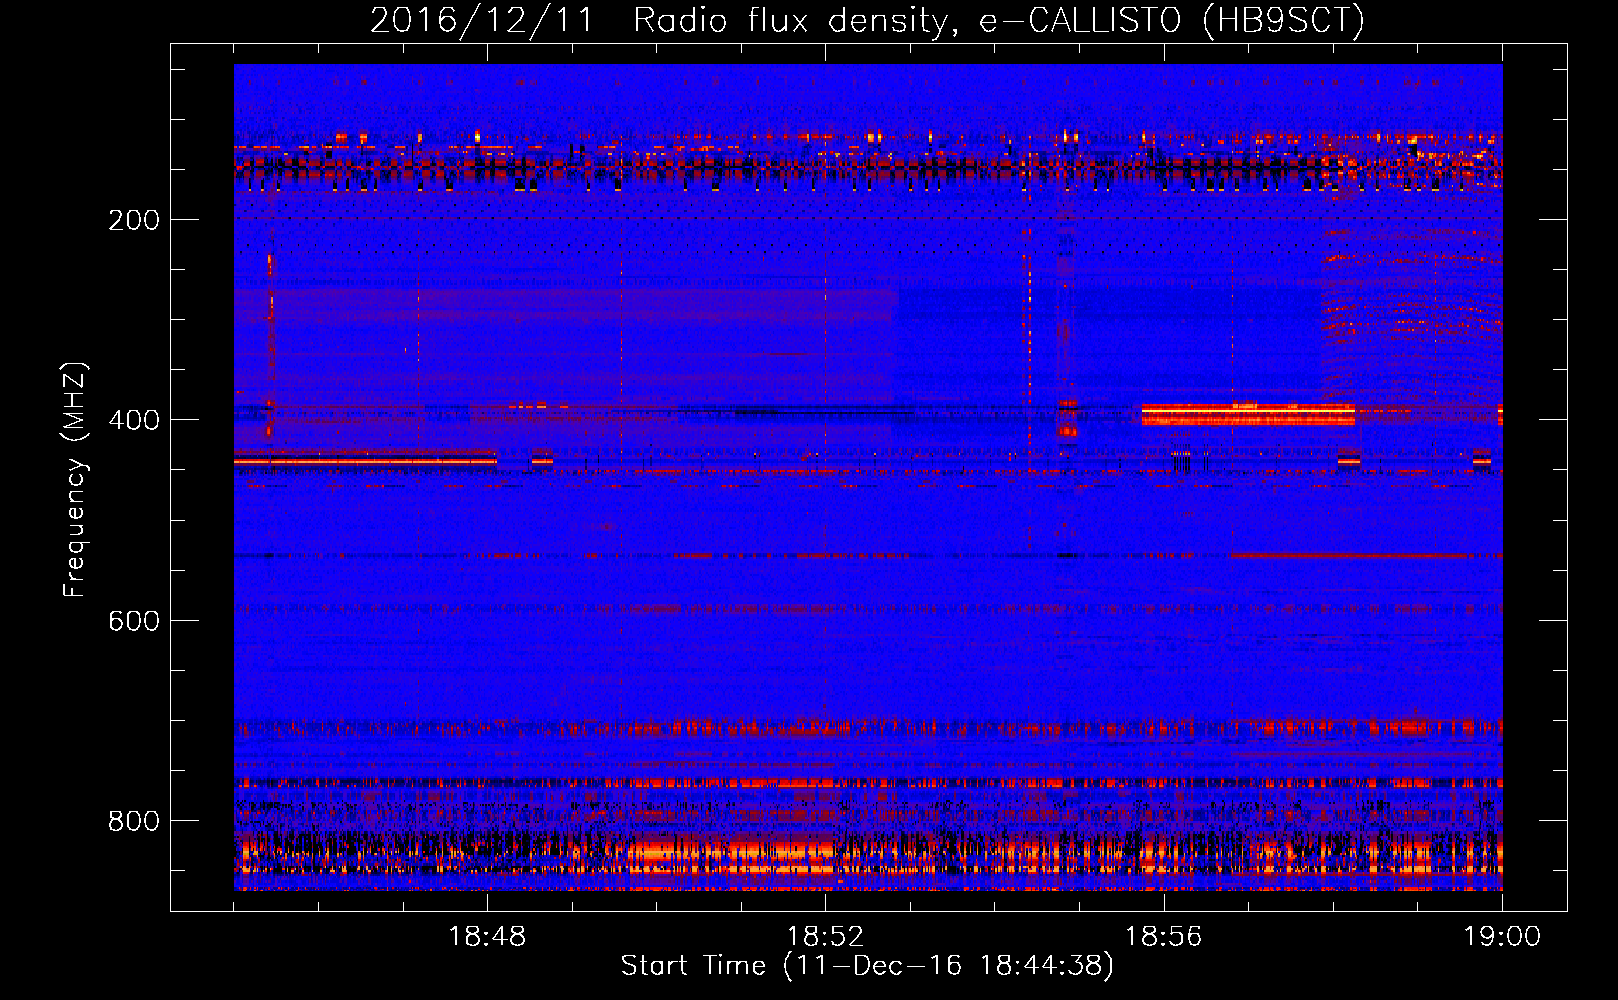Click the 'Start Time (11-Dec-16 18:44:38)' axis label

tap(867, 966)
